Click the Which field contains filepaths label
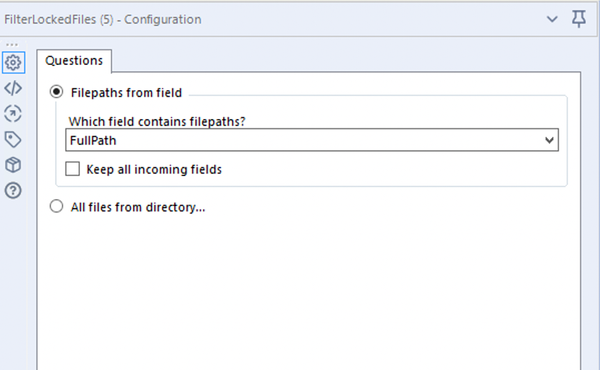Image resolution: width=600 pixels, height=370 pixels. [157, 121]
